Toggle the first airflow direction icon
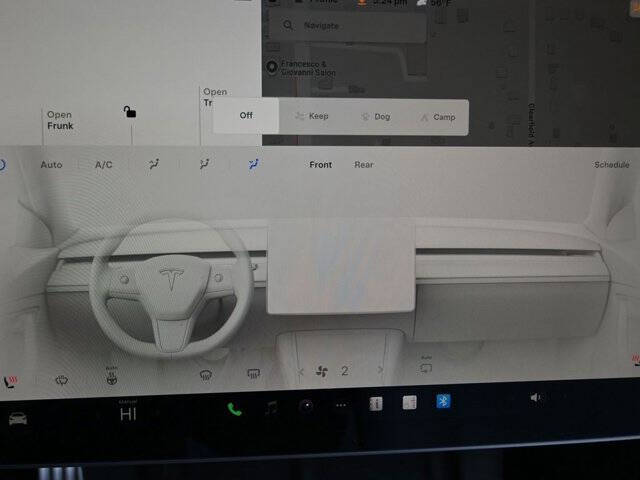 (x=154, y=164)
